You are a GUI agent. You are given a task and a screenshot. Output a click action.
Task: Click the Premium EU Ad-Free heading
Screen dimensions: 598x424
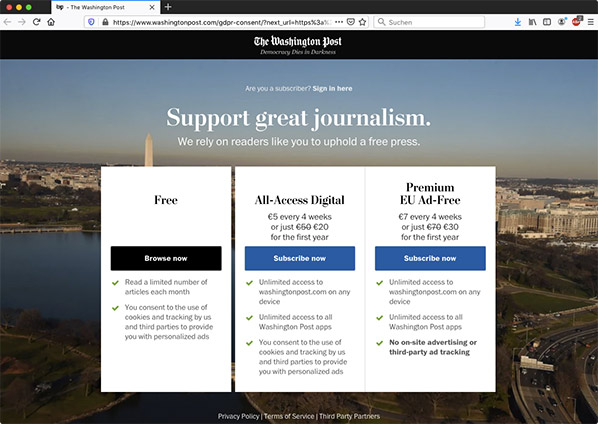[x=430, y=194]
